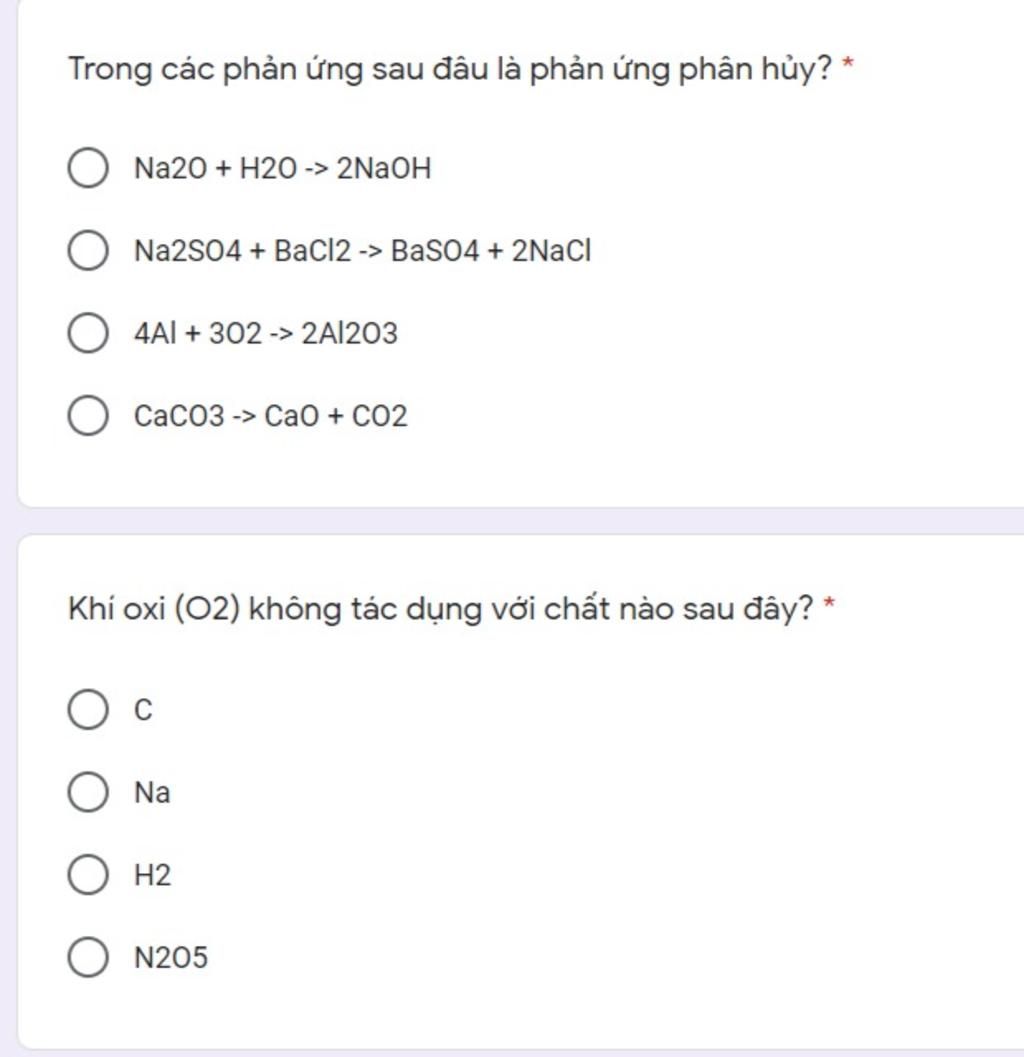Image resolution: width=1024 pixels, height=1057 pixels.
Task: Click the answer text "4Al + 3O2 -> 2Al2O3"
Action: point(266,334)
